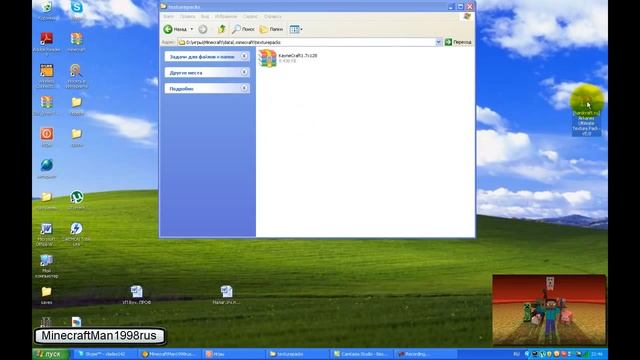Switch to the Skype taskbar window
This screenshot has width=640, height=360.
point(104,354)
